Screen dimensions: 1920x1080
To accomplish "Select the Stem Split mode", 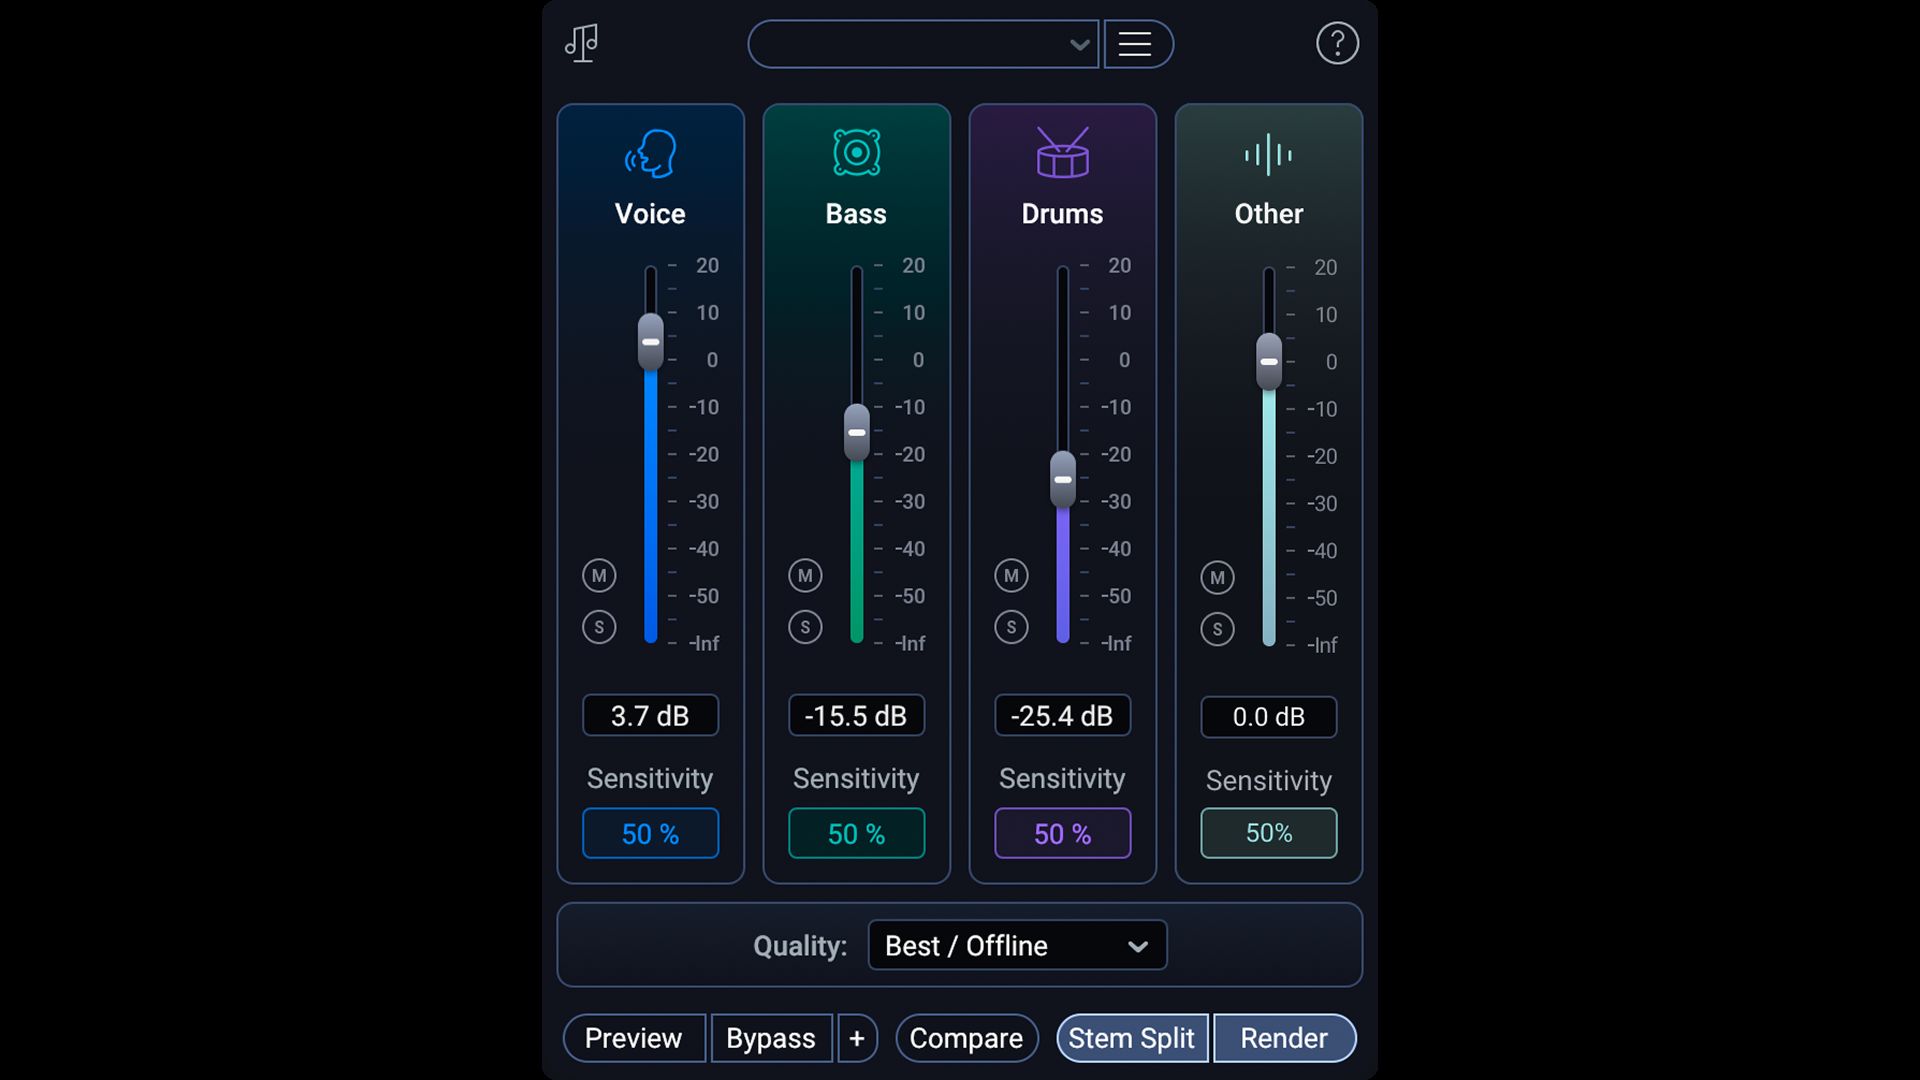I will point(1131,1038).
